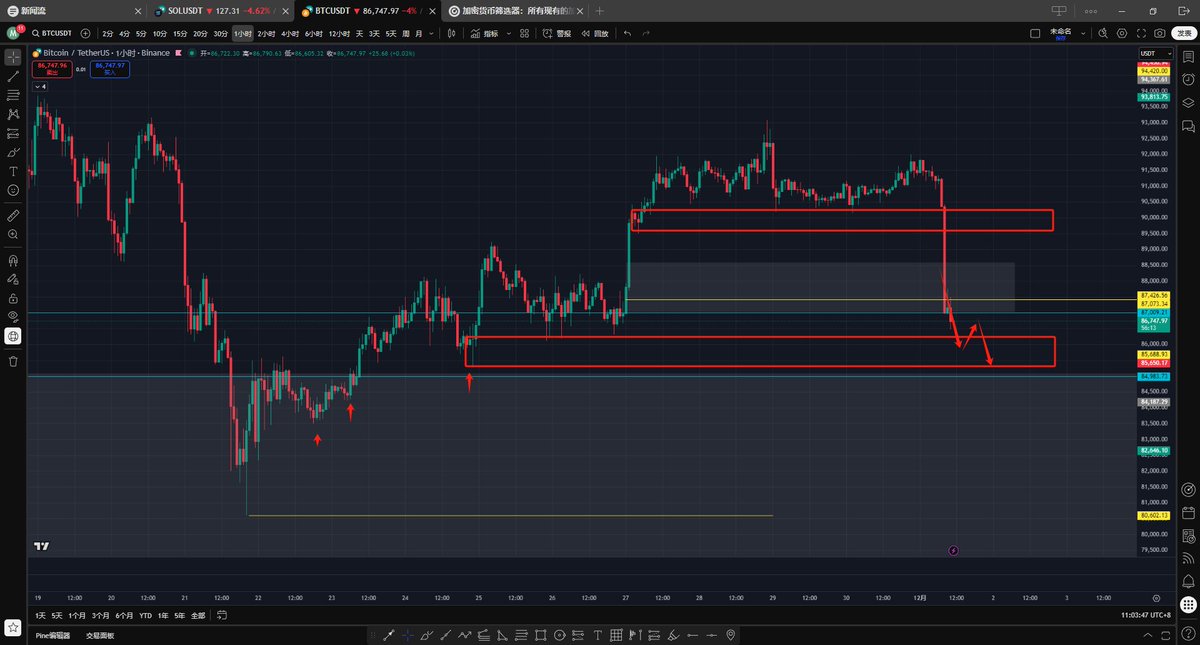The height and width of the screenshot is (645, 1200).
Task: Open the favorites star at bottom left
Action: click(x=13, y=627)
